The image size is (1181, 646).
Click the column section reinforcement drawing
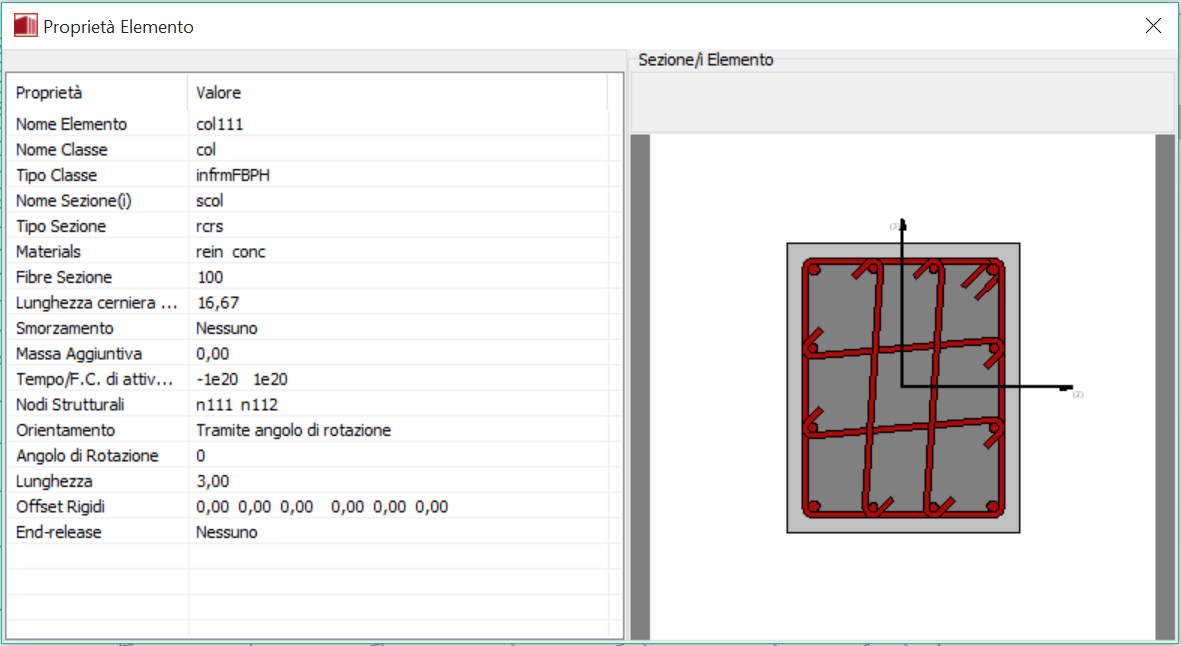903,388
